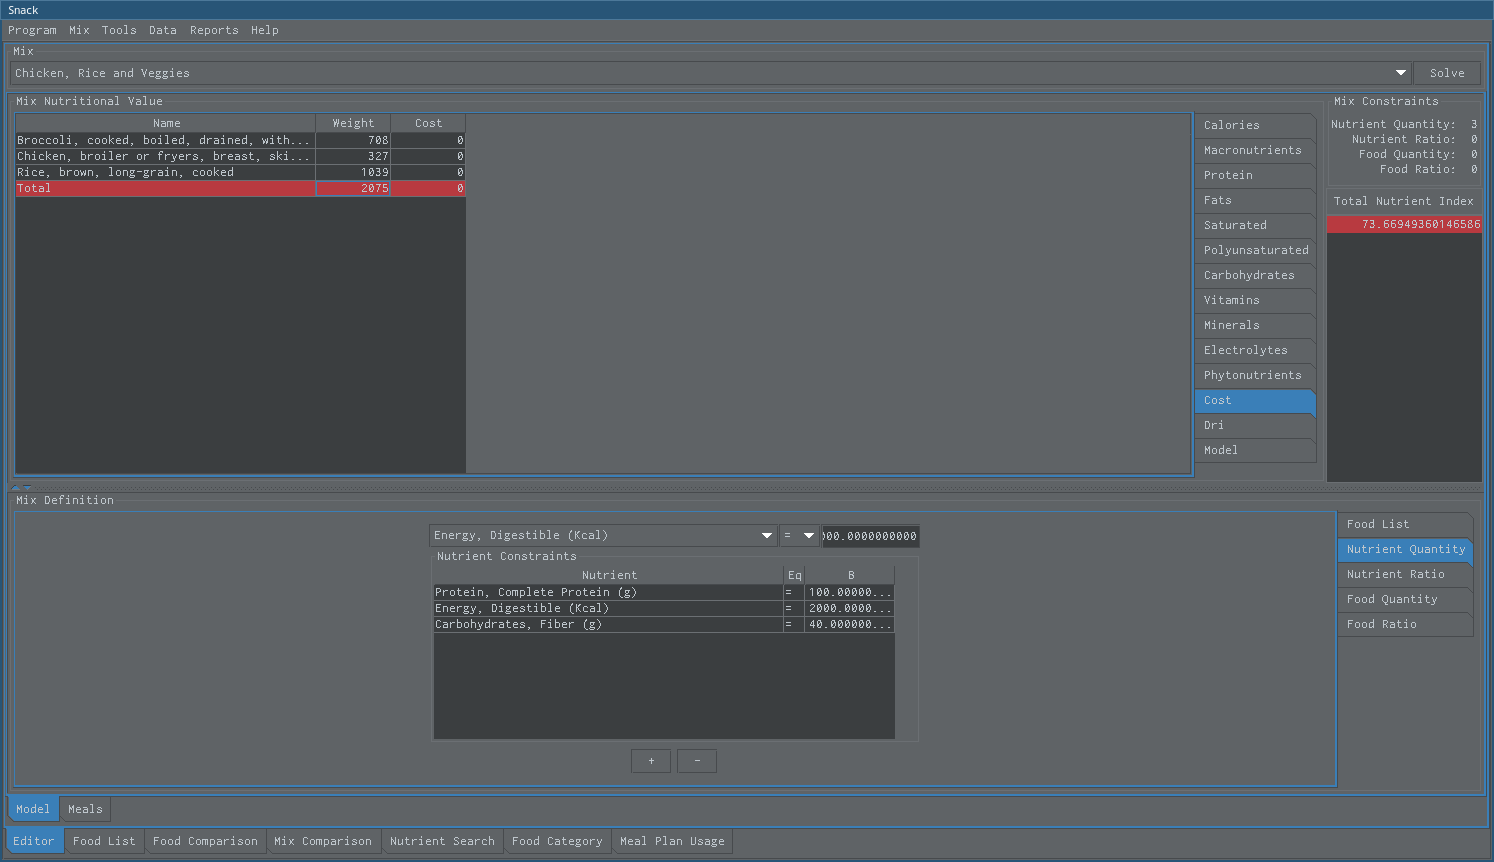1494x862 pixels.
Task: Add constraint with the plus button
Action: coord(651,761)
